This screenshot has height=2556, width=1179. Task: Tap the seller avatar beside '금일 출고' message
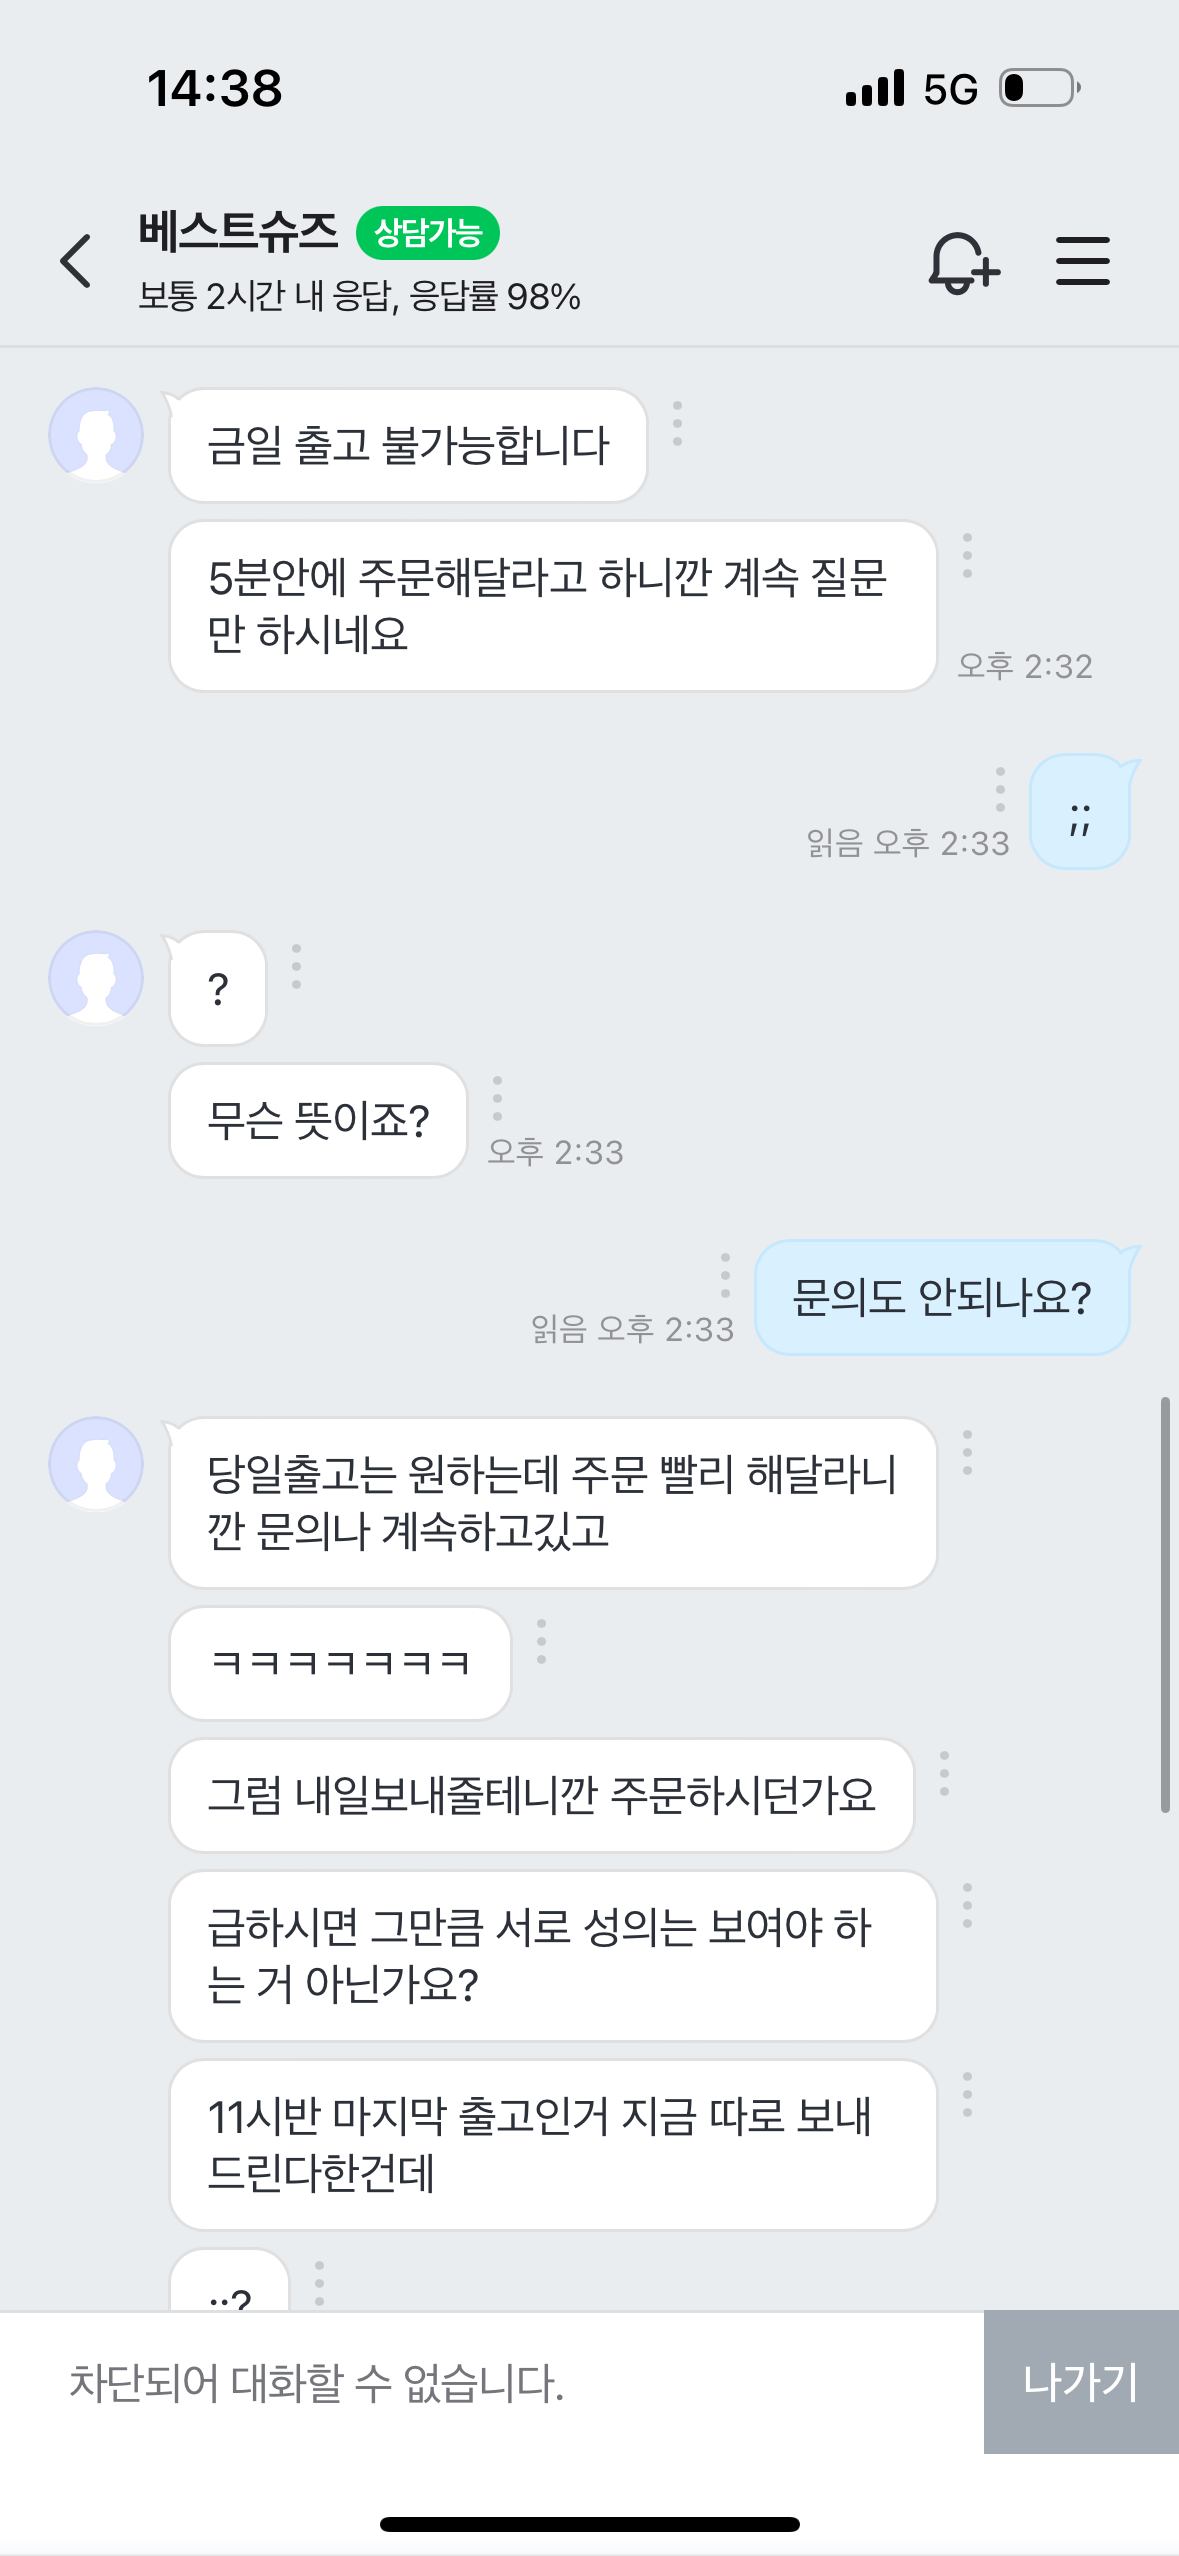[96, 435]
